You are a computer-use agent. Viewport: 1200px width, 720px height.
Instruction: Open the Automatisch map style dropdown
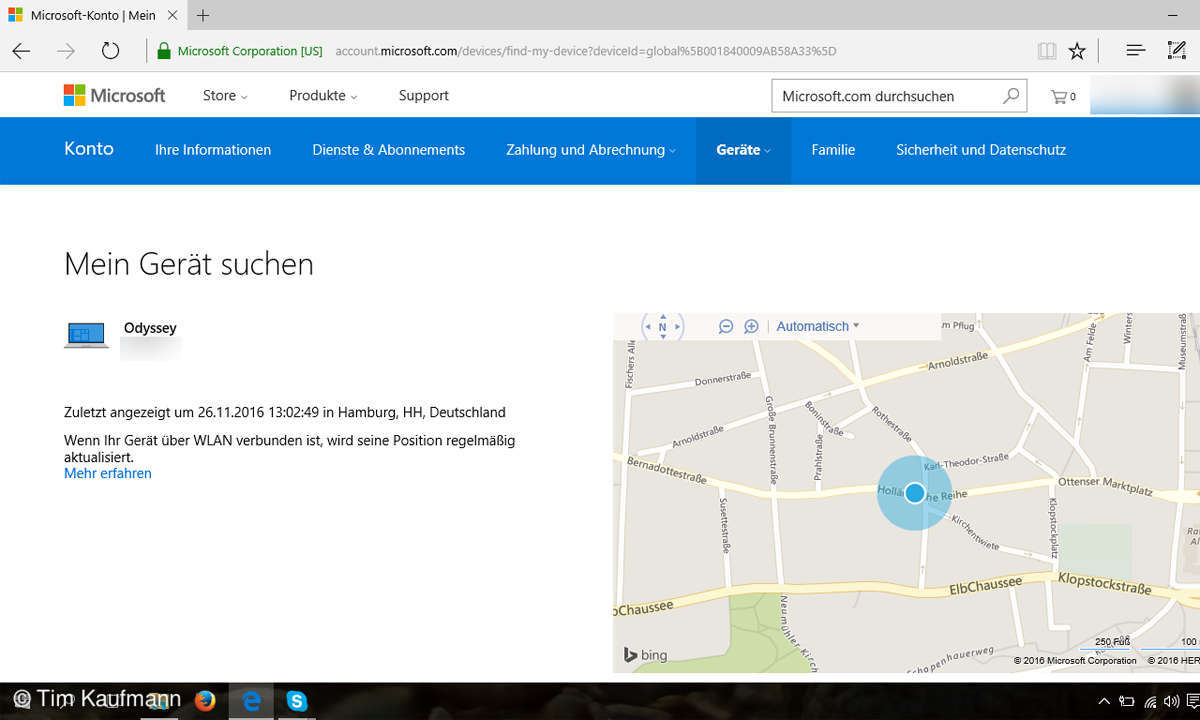pos(818,326)
